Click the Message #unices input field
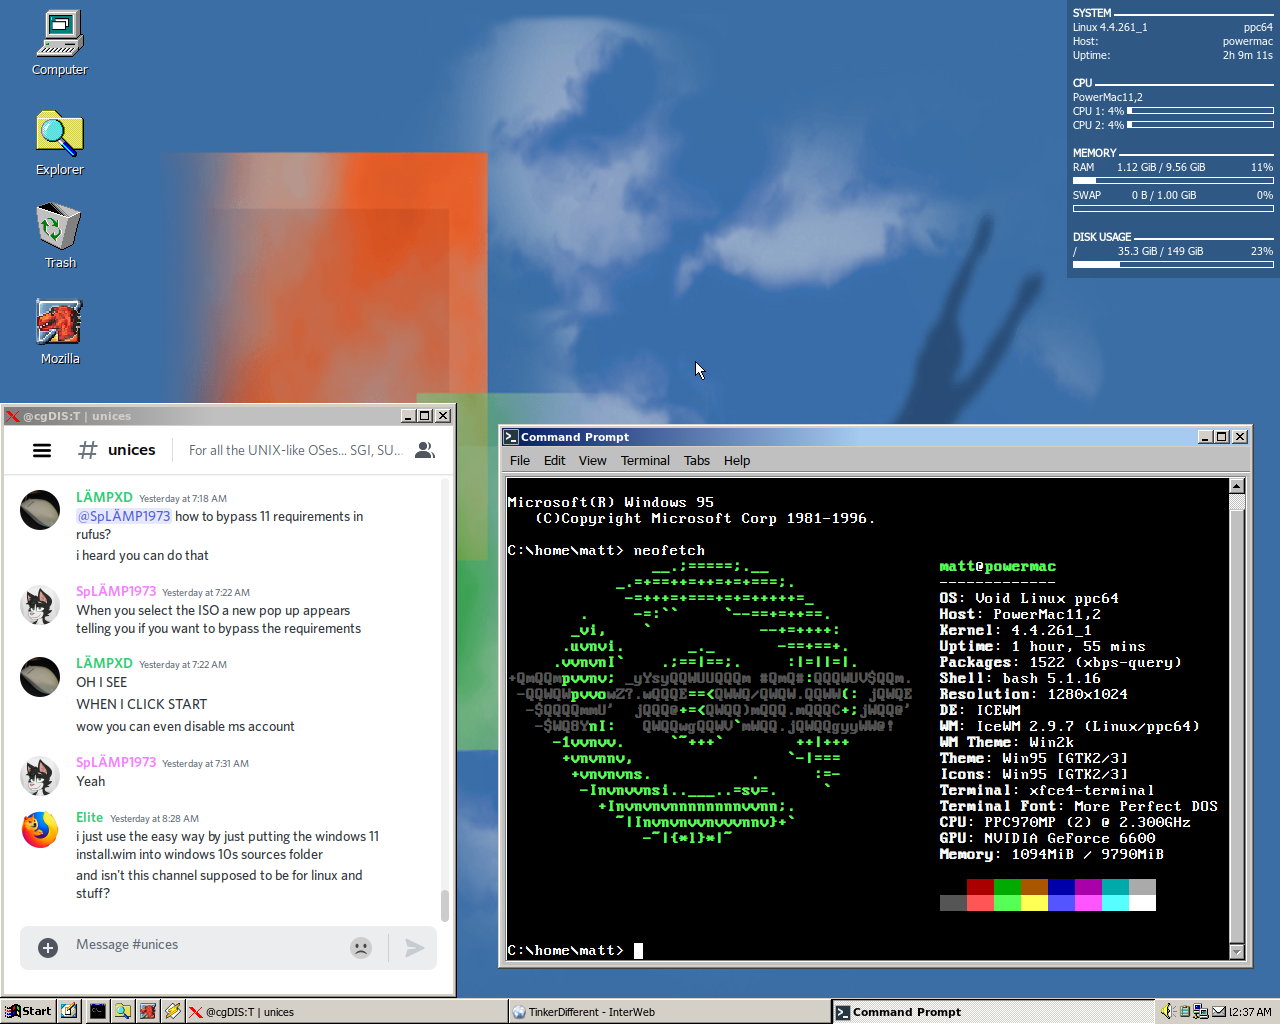The height and width of the screenshot is (1024, 1280). pyautogui.click(x=205, y=945)
